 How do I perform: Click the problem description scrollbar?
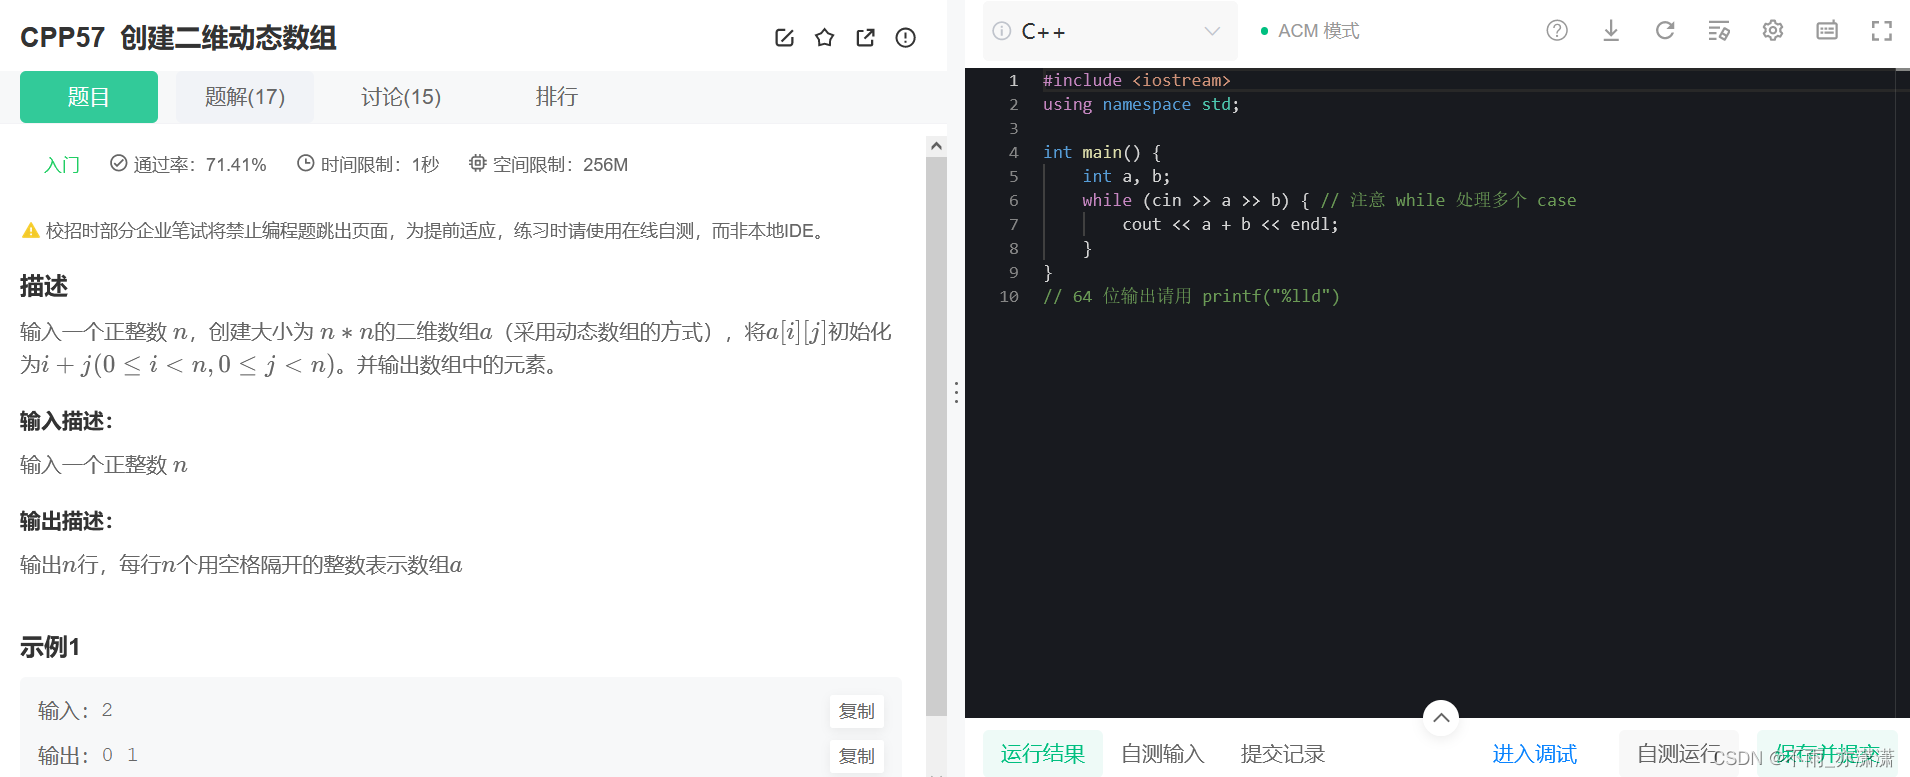936,436
